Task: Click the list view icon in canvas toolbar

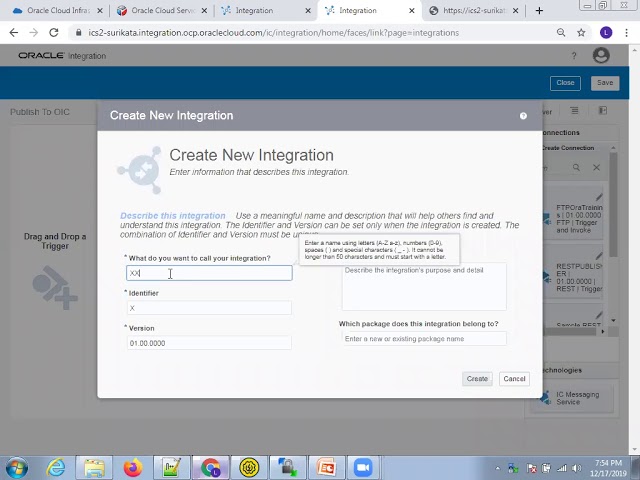Action: click(x=574, y=111)
